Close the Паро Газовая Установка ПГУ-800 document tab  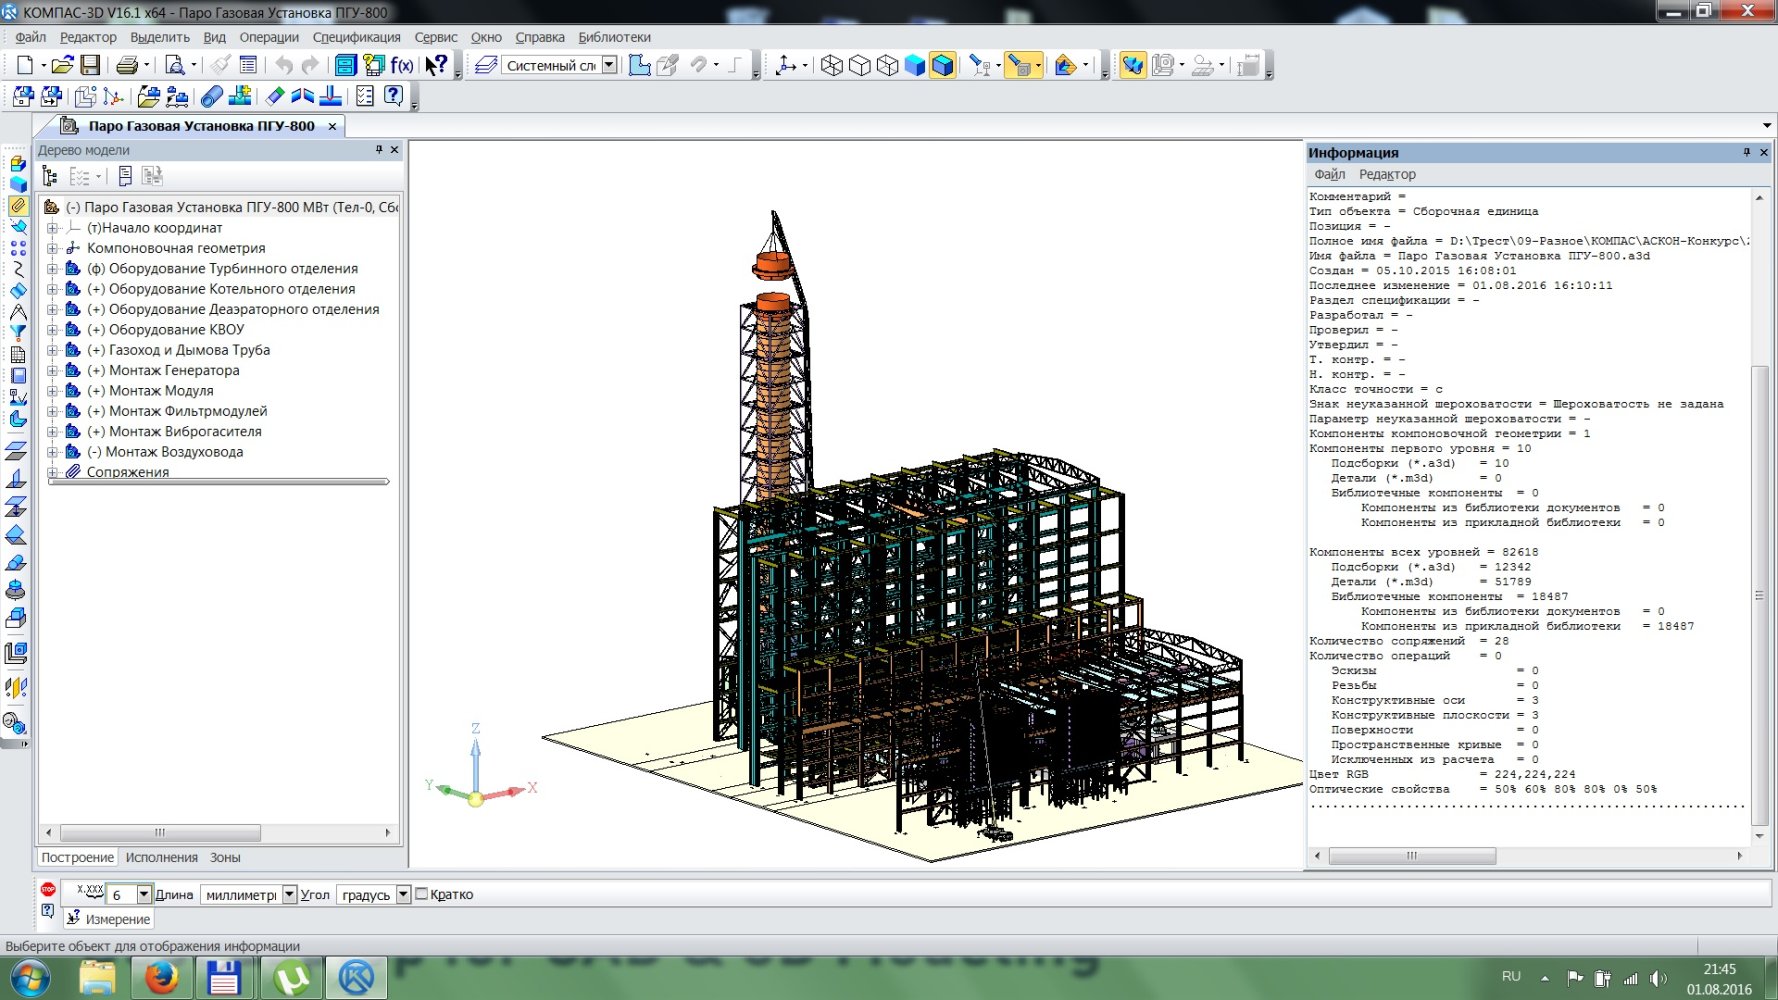pyautogui.click(x=333, y=126)
